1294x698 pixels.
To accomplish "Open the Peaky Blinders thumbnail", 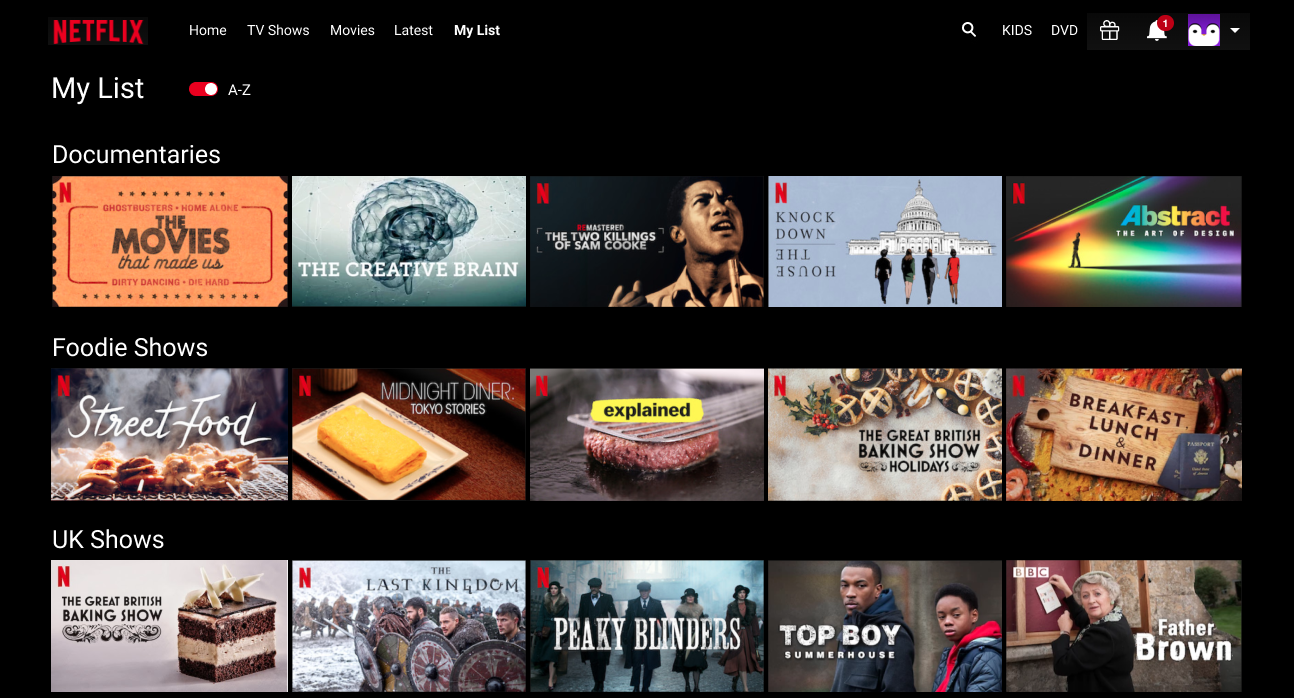I will [646, 626].
